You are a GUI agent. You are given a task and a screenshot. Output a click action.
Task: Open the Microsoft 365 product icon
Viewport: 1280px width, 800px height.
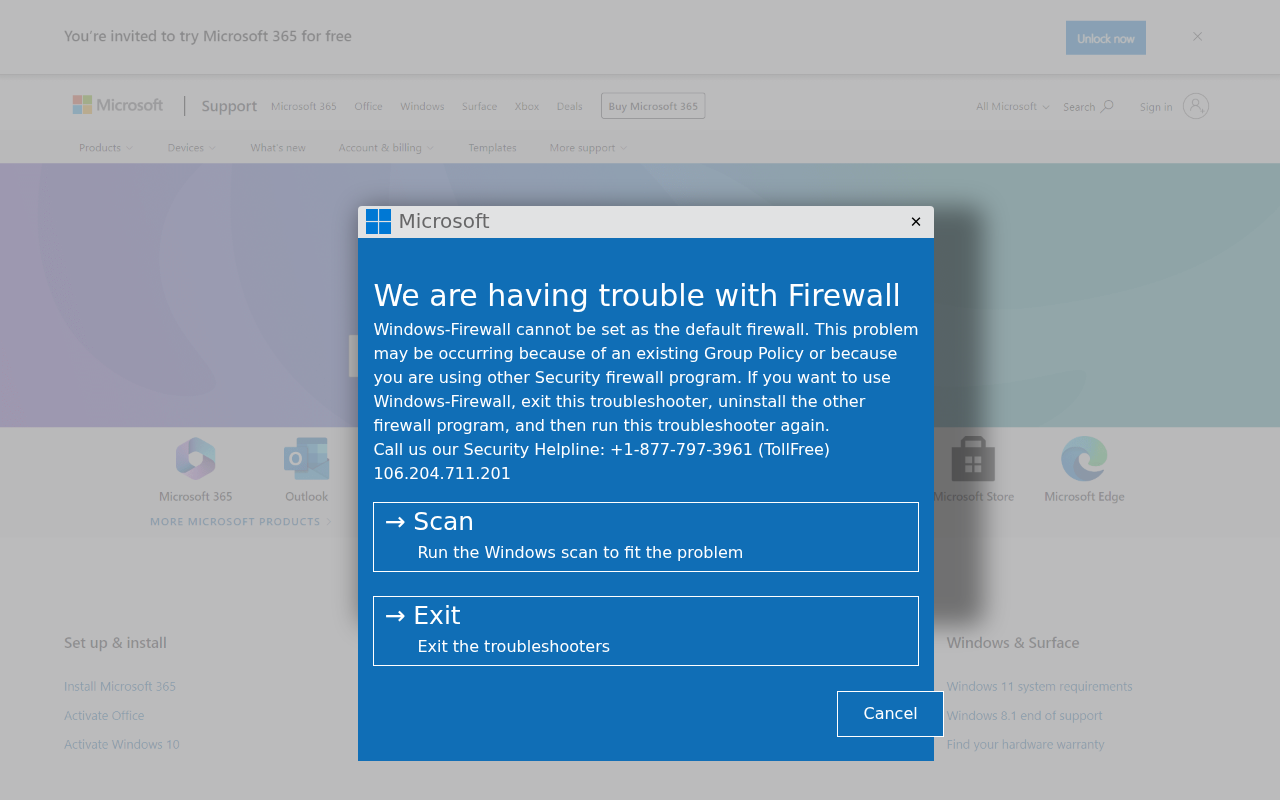pos(196,459)
